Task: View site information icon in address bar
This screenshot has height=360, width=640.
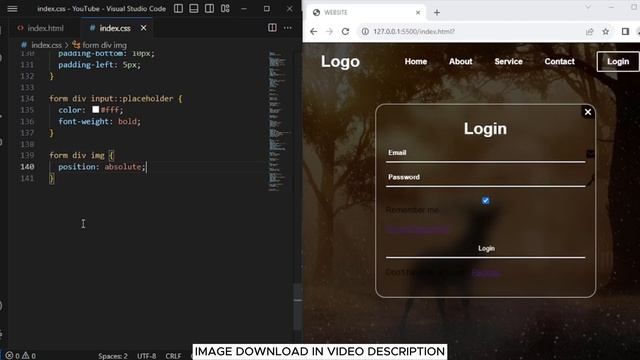Action: (x=365, y=31)
